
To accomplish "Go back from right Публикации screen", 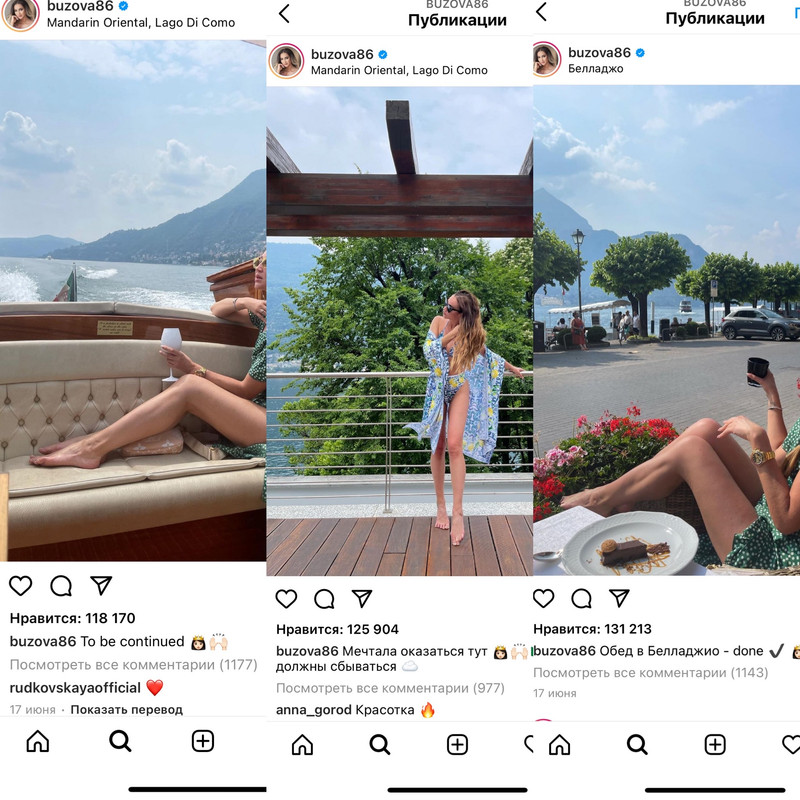I will (x=542, y=12).
